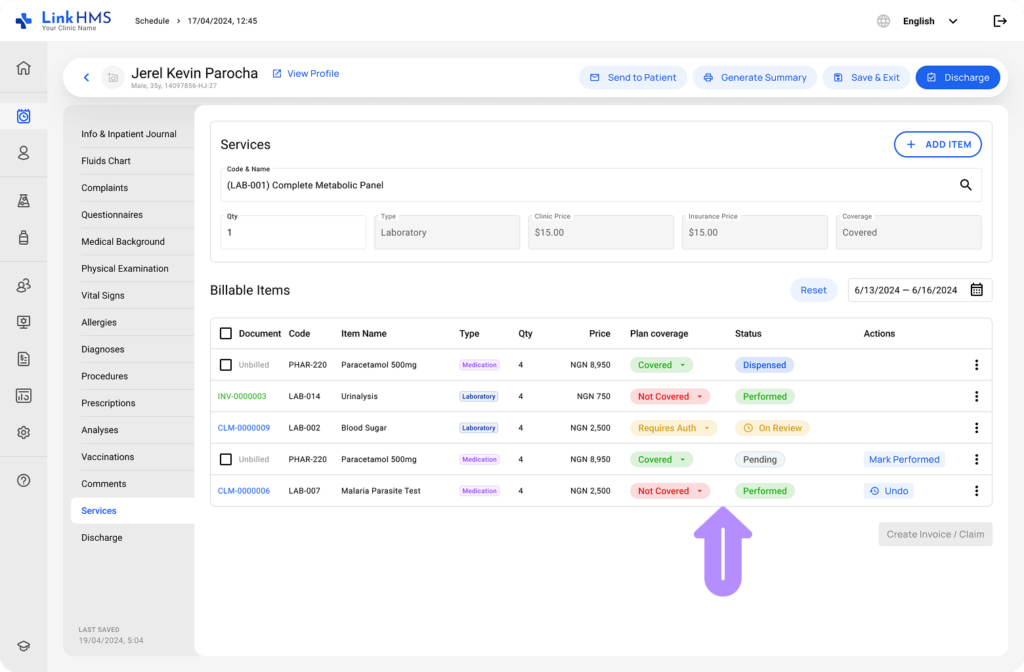Open the Patients person icon in sidebar

(x=24, y=153)
